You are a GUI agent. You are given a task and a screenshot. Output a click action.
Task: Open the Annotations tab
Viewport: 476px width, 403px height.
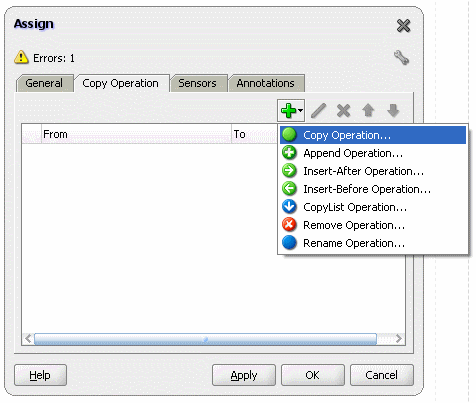tap(266, 83)
